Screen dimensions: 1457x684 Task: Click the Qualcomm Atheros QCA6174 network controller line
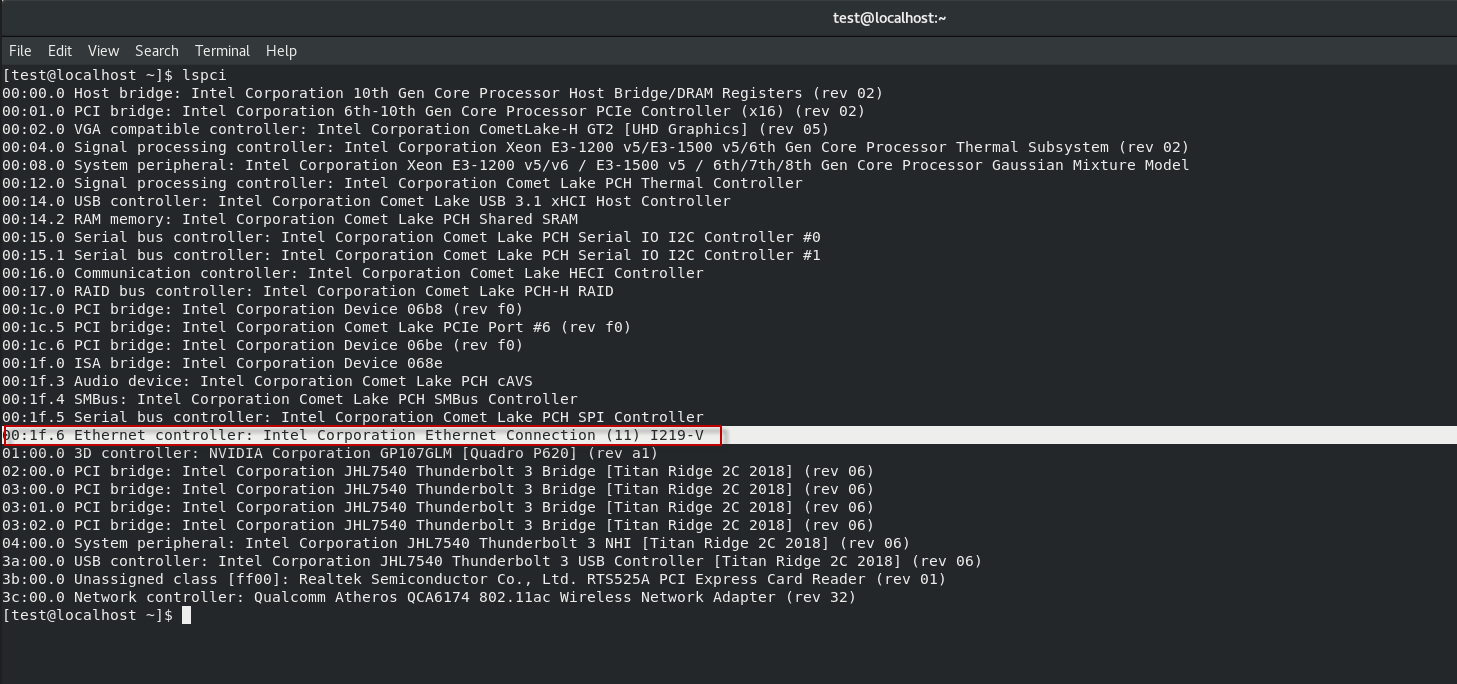(429, 598)
